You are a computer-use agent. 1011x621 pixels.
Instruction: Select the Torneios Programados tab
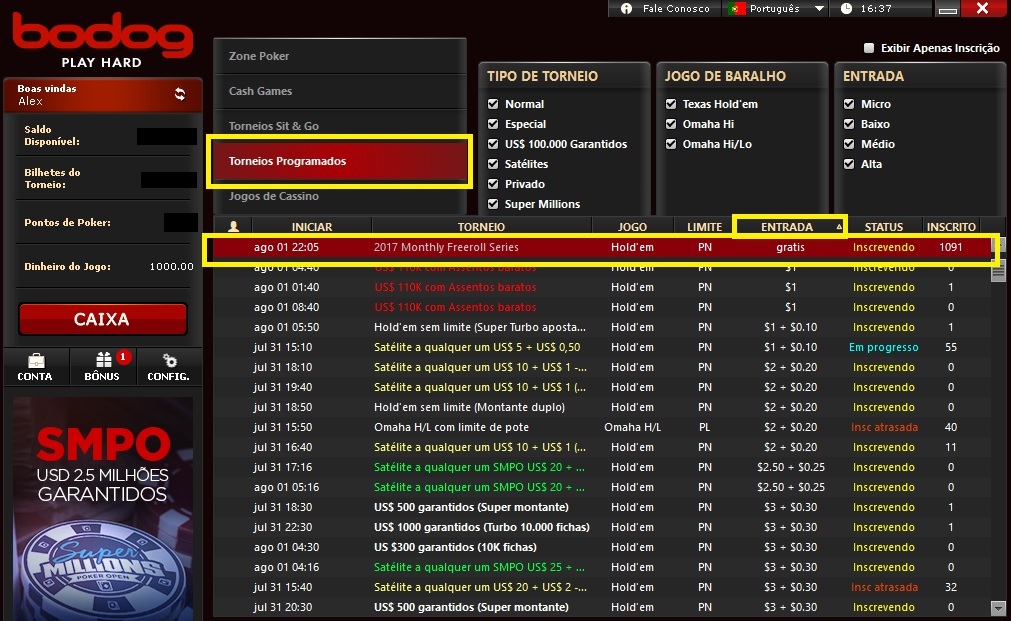(340, 161)
